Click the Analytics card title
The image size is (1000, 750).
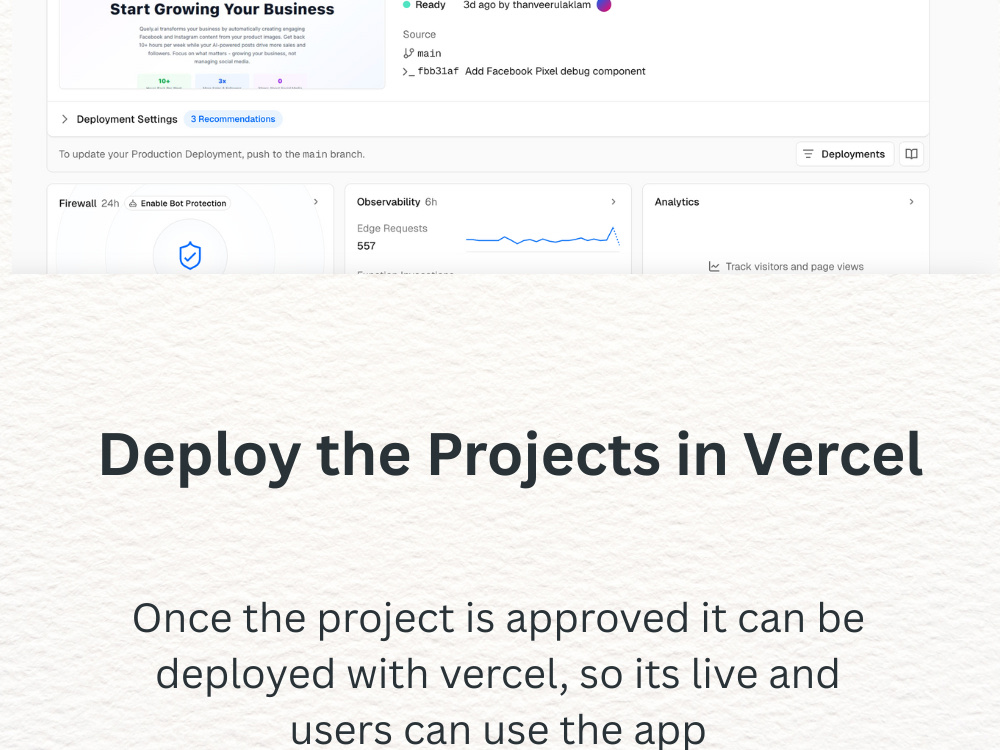click(677, 202)
